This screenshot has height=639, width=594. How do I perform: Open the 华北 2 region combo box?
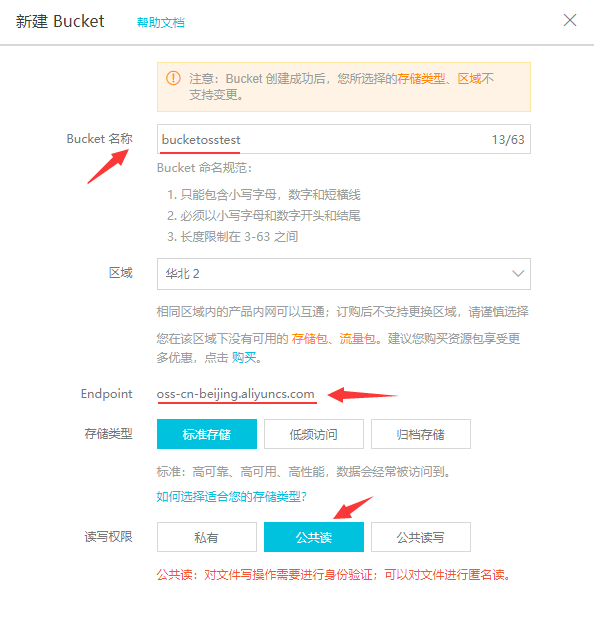343,274
